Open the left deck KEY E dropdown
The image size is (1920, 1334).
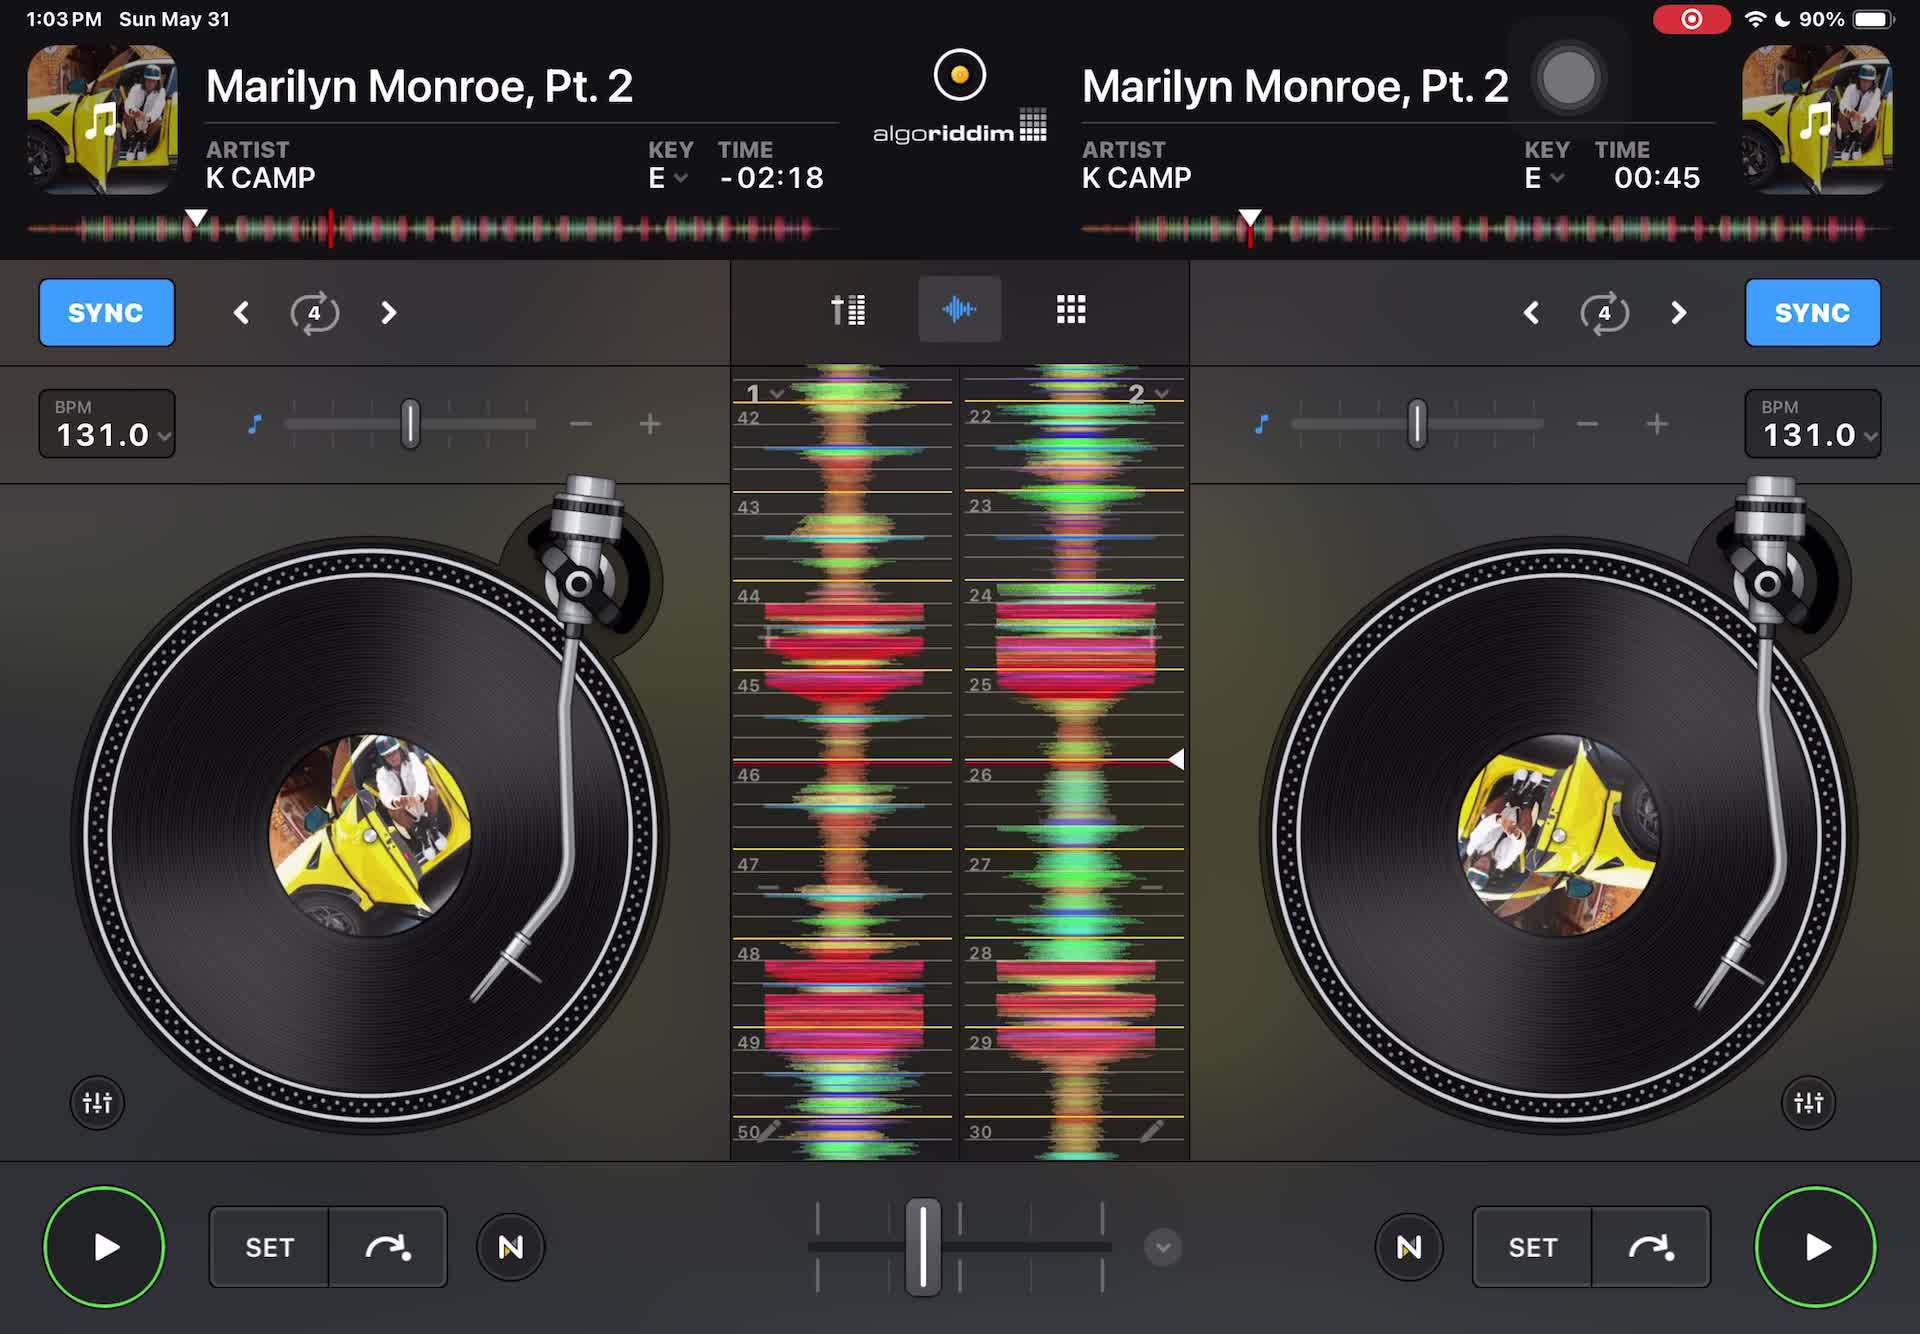click(x=668, y=178)
